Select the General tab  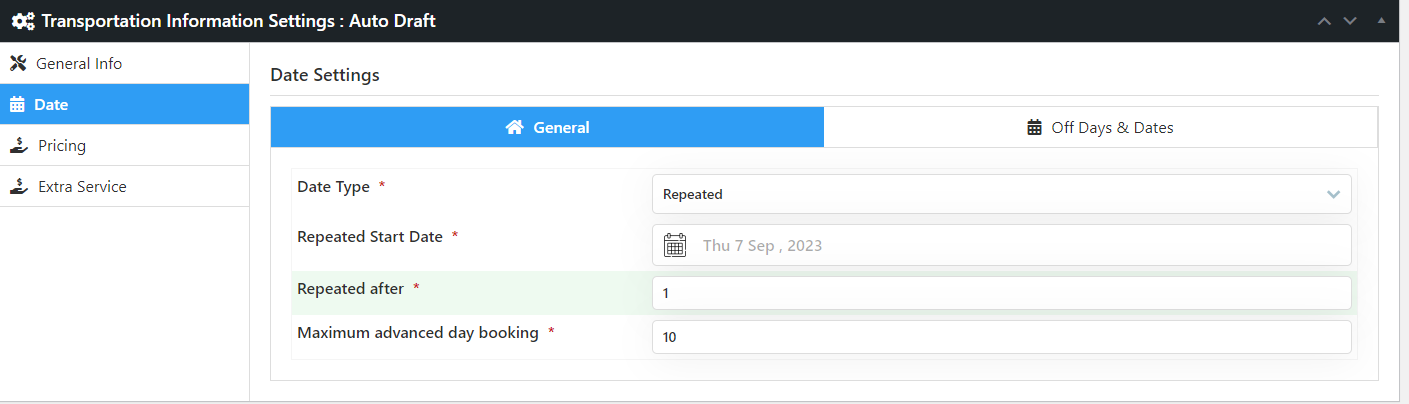547,128
